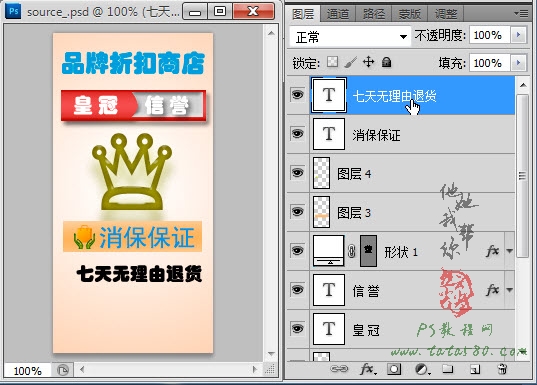Click the lock image pixels brush icon
The width and height of the screenshot is (537, 385).
(x=350, y=62)
